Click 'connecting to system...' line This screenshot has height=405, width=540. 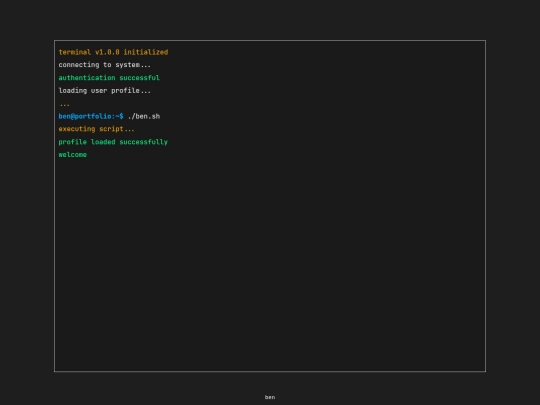tap(105, 65)
